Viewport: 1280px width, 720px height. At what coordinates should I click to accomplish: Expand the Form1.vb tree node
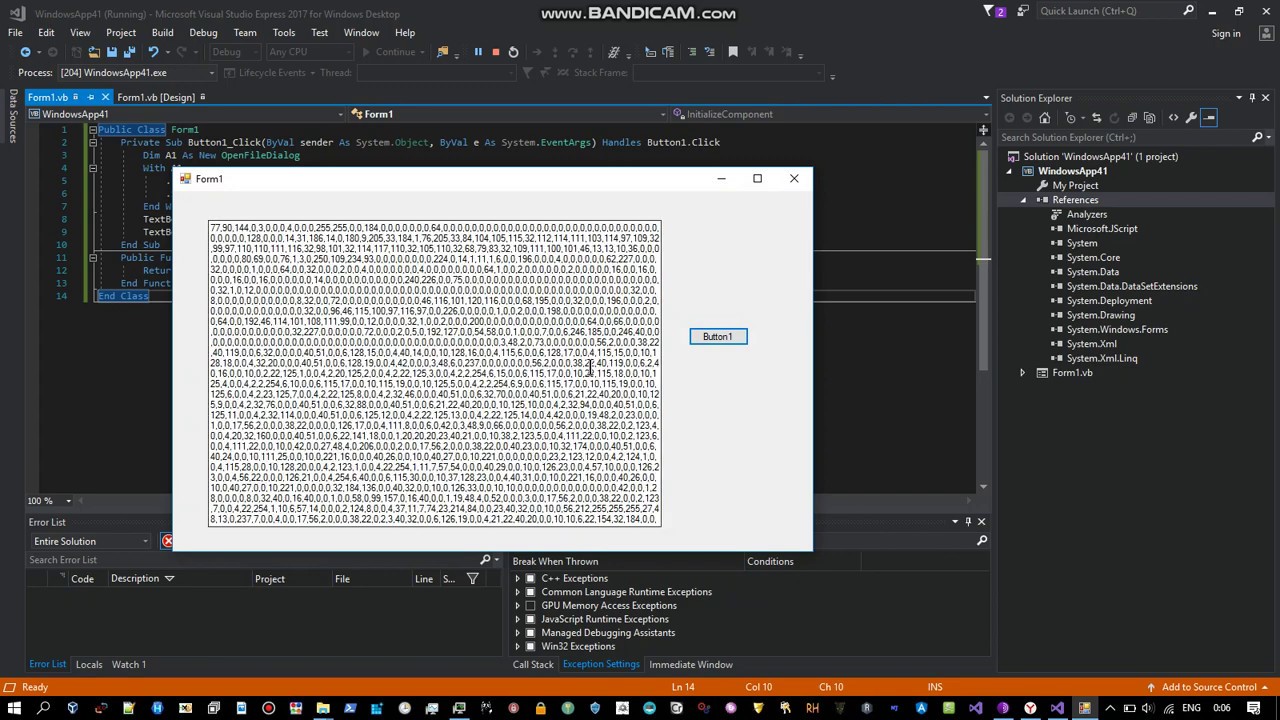pyautogui.click(x=1022, y=373)
